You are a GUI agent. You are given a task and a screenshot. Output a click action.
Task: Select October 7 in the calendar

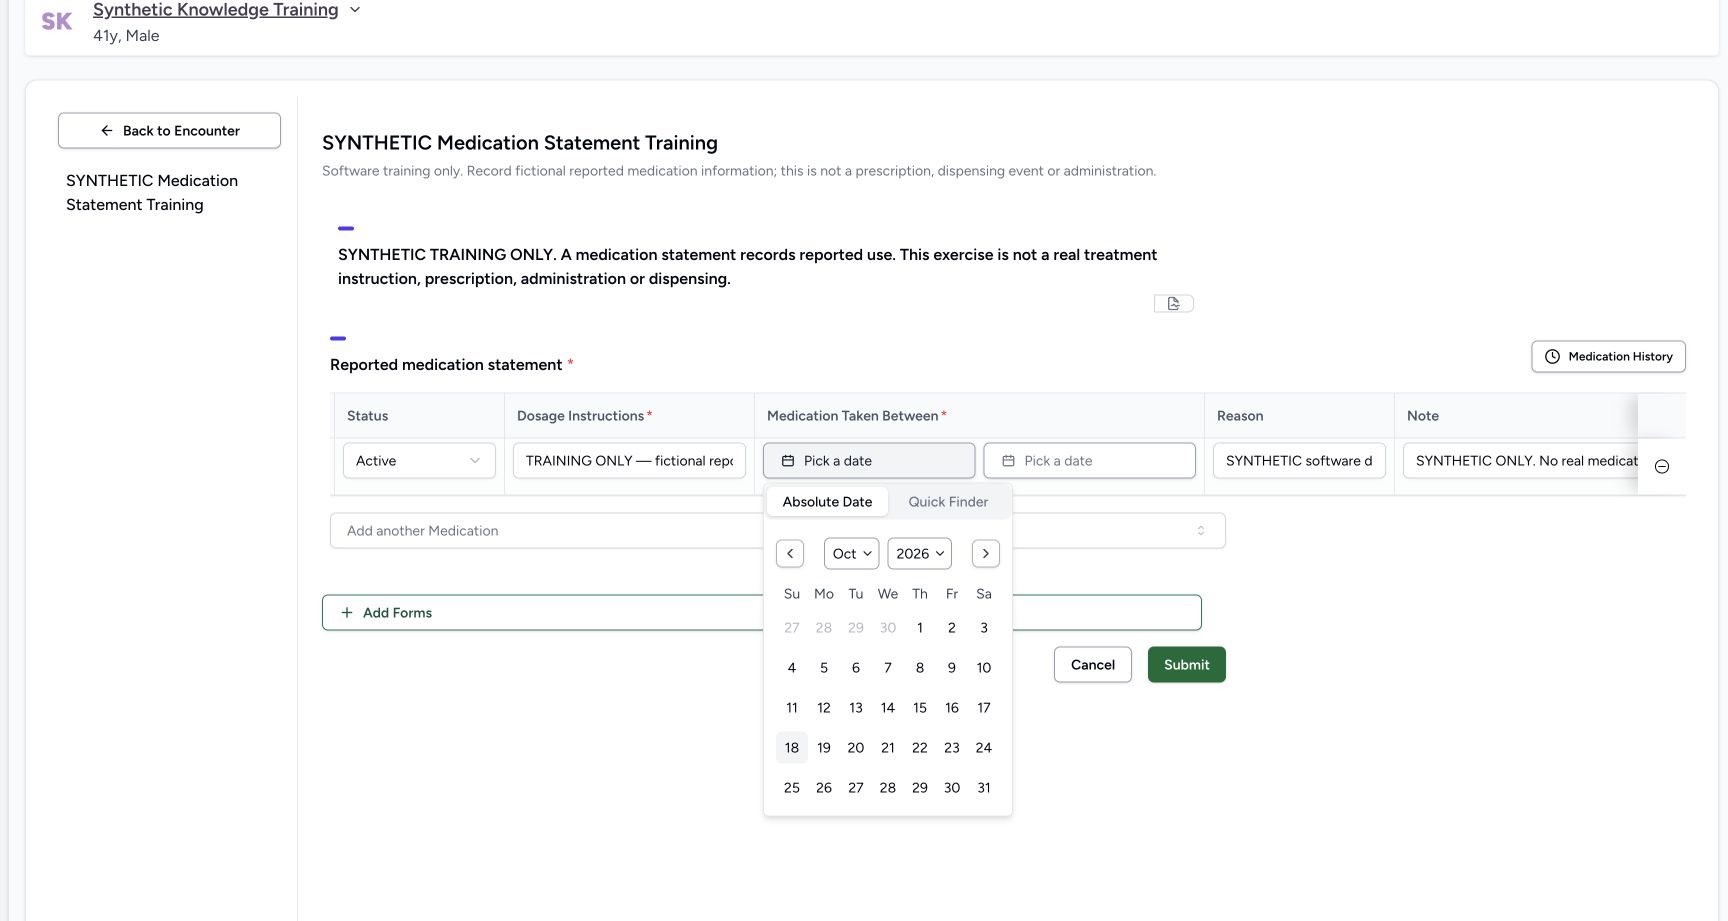tap(888, 668)
